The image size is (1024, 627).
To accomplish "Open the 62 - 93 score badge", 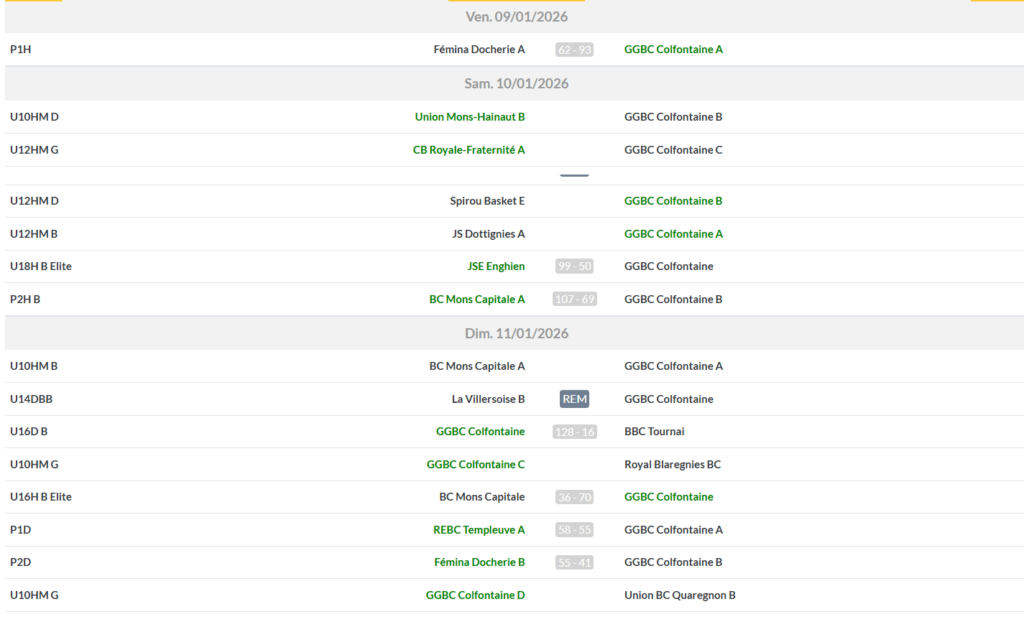I will tap(574, 49).
